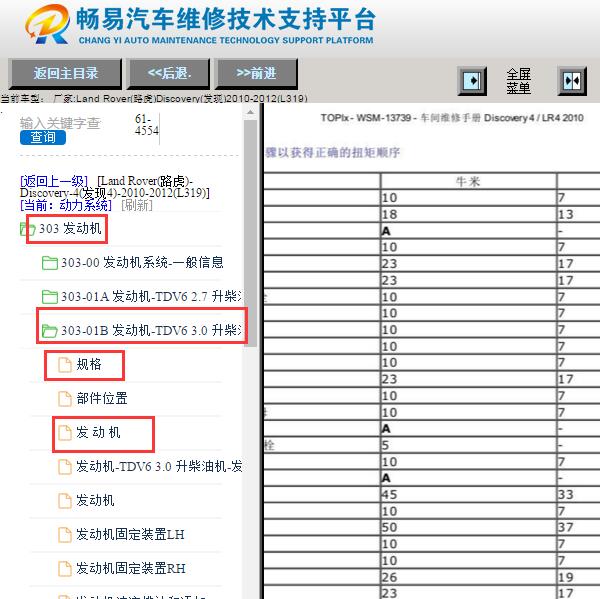
Task: Click the cell value 26
Action: coord(390,577)
